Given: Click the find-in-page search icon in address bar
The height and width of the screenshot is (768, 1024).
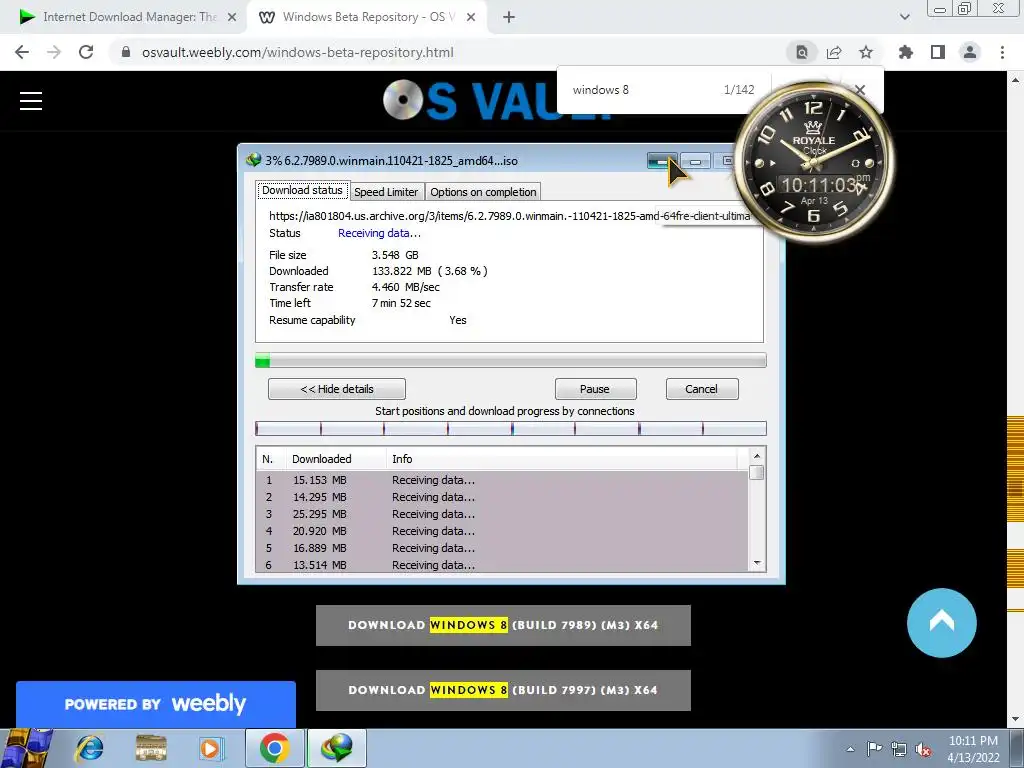Looking at the screenshot, I should (x=801, y=52).
